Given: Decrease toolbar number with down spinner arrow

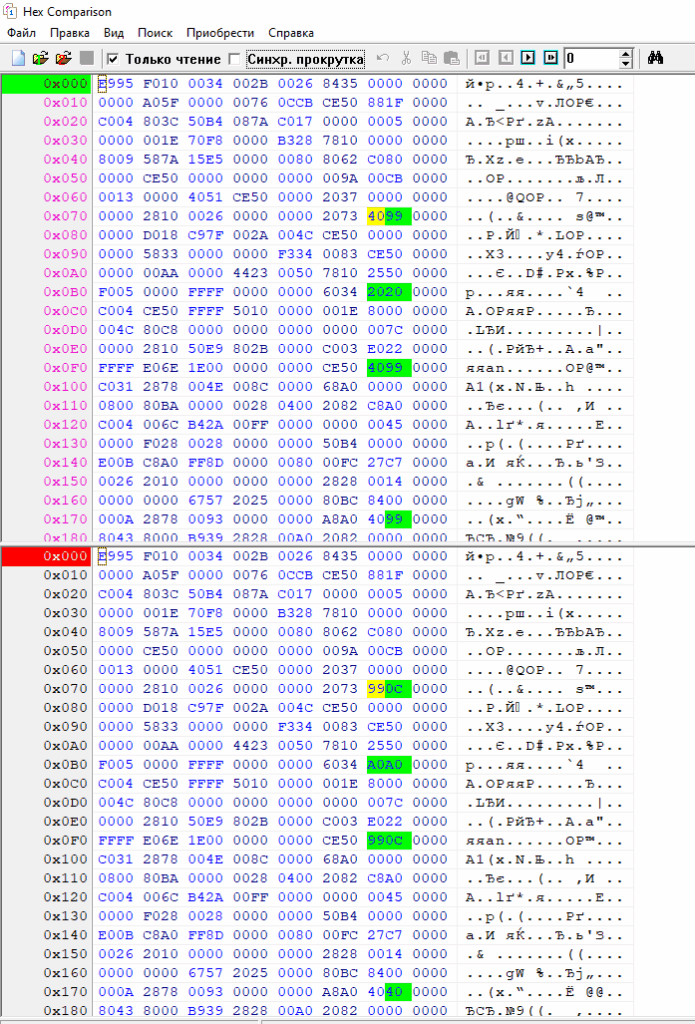Looking at the screenshot, I should pos(626,63).
